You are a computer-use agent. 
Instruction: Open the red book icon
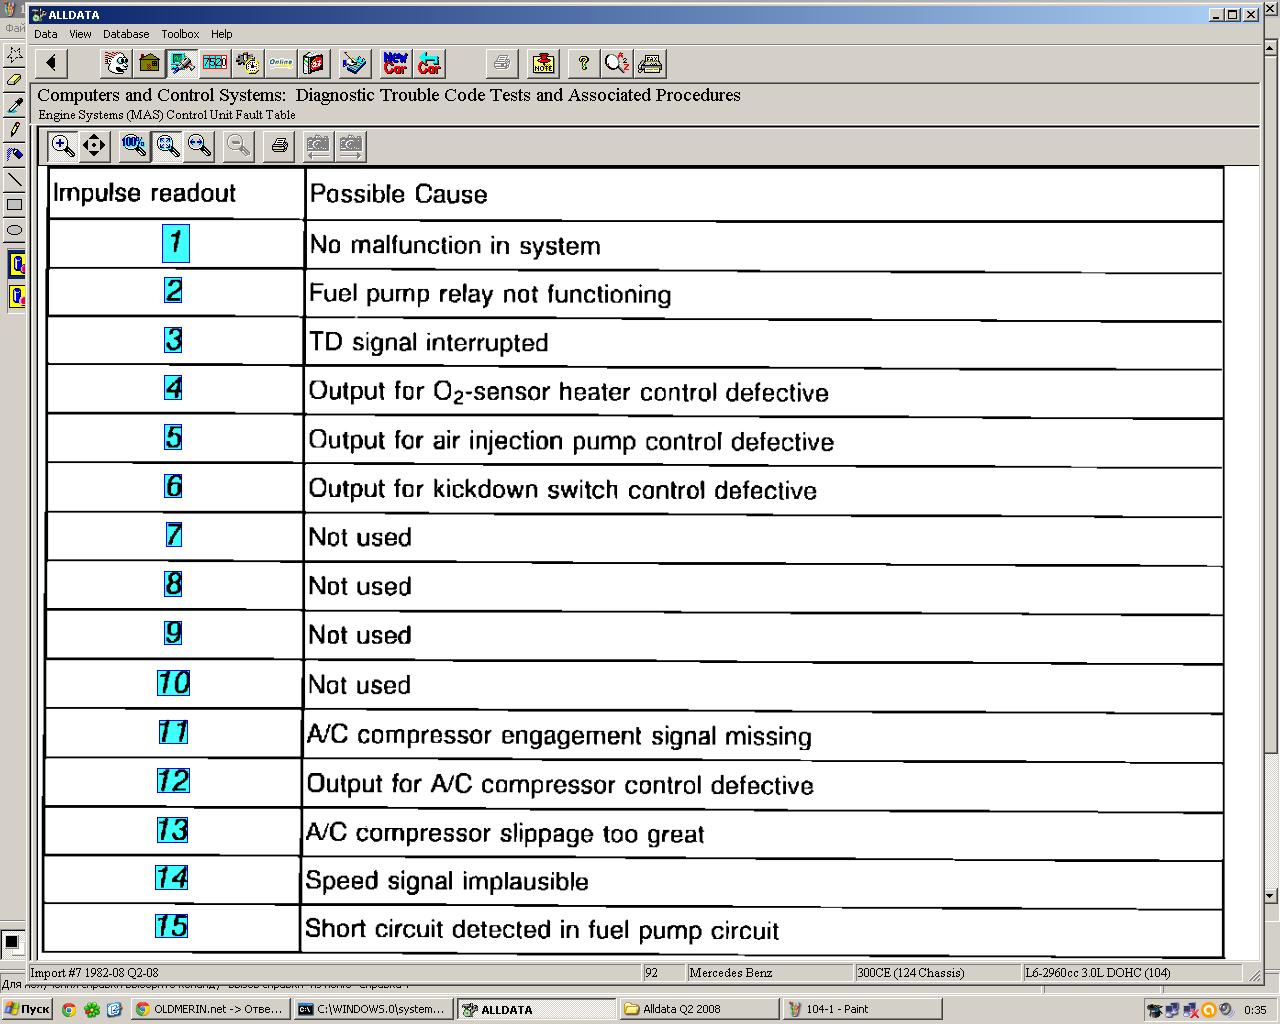[x=314, y=64]
